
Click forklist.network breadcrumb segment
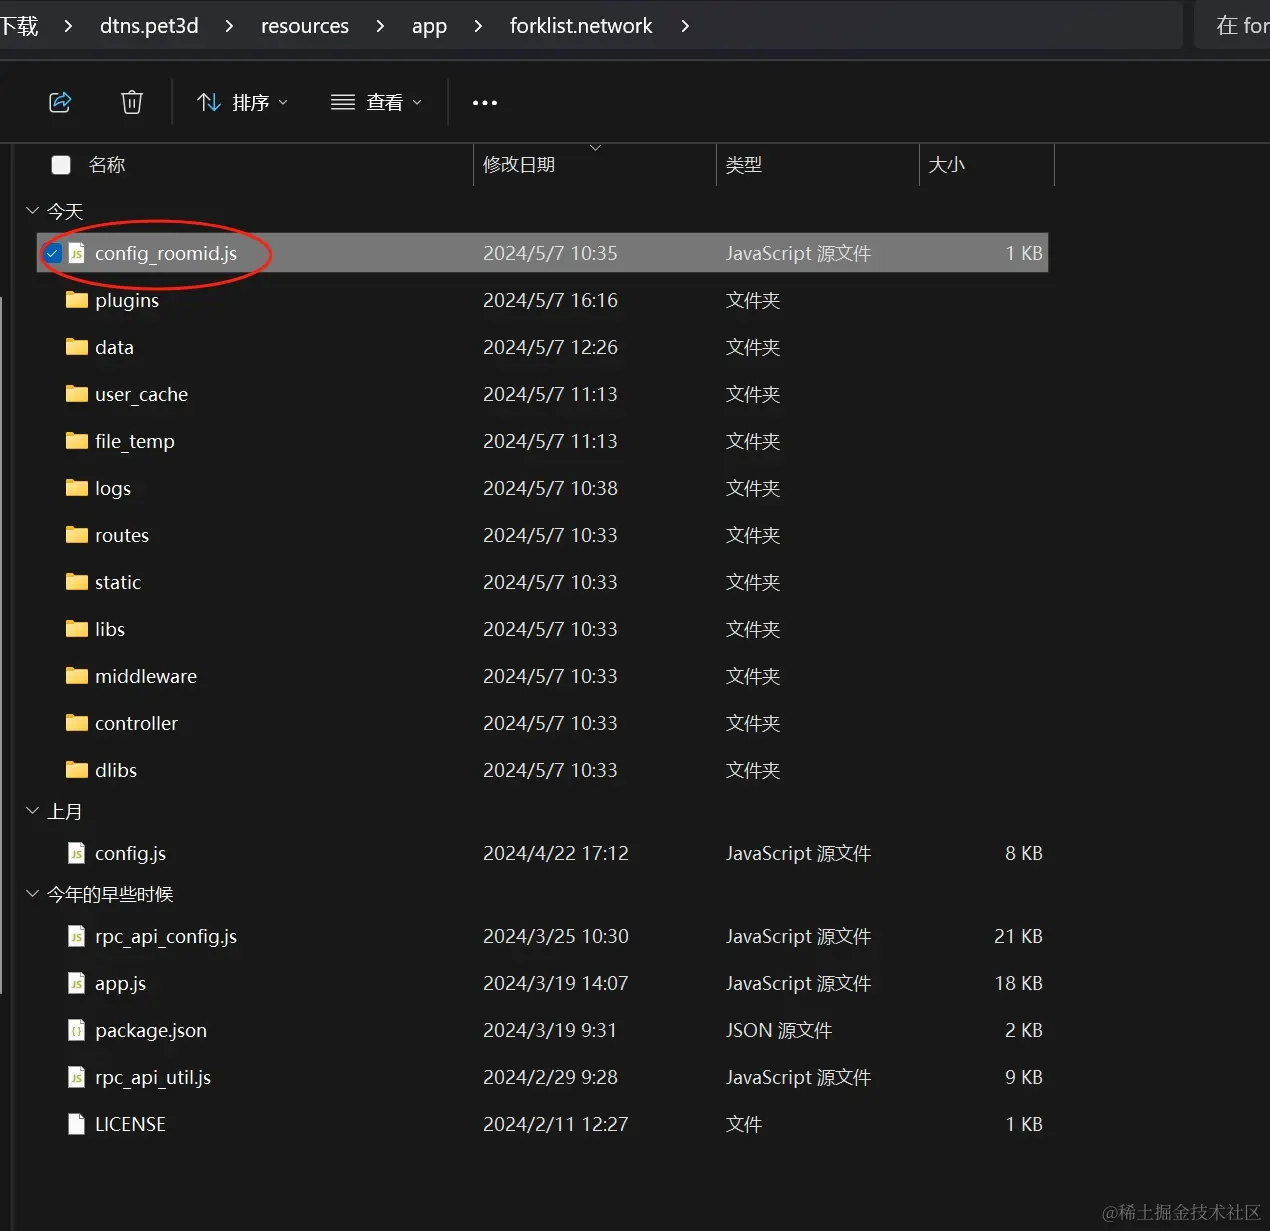[581, 26]
